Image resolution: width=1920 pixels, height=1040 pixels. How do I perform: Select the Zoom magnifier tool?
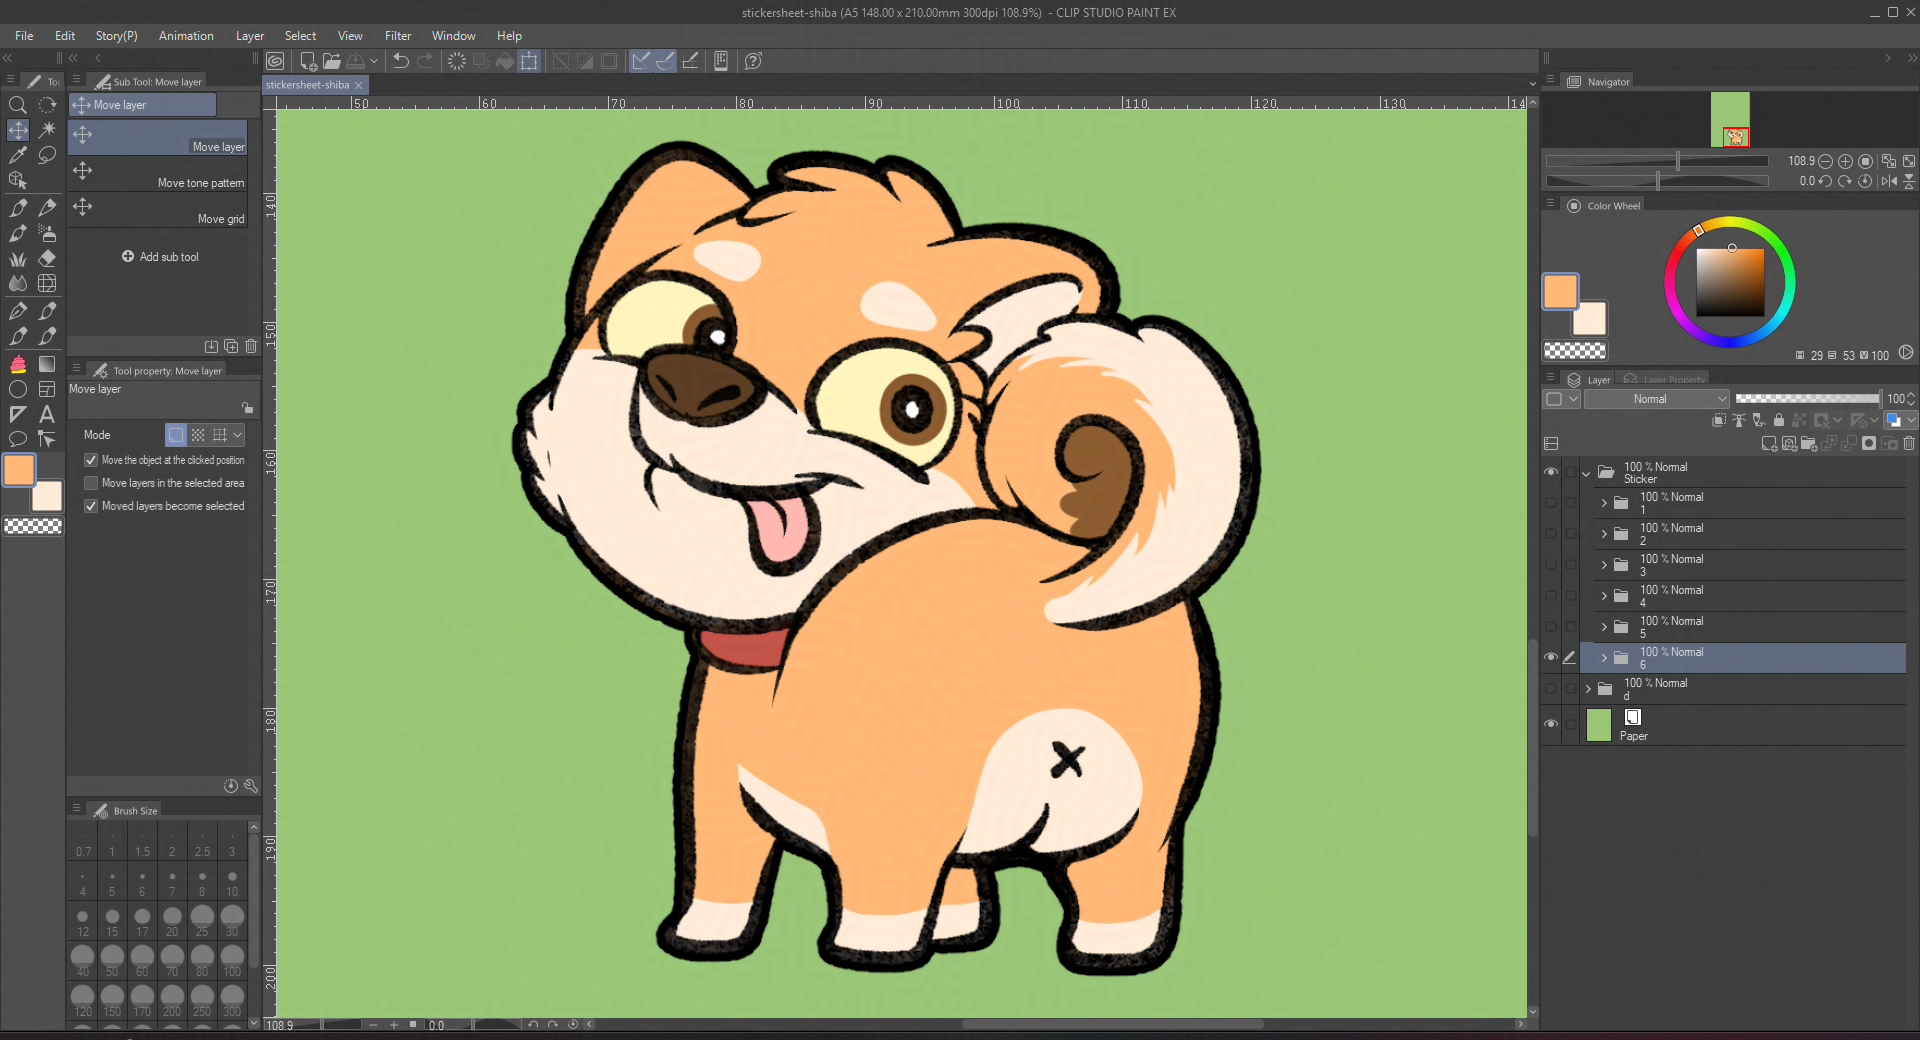pyautogui.click(x=17, y=105)
